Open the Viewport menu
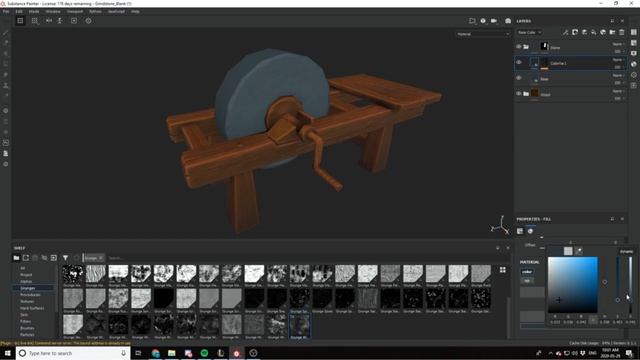640x360 pixels. 75,11
